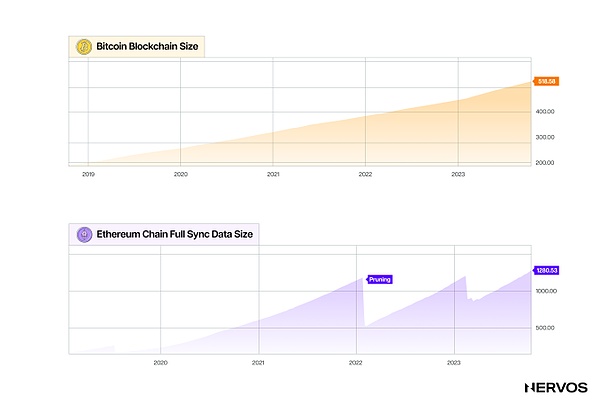Screen dimensions: 600x405
Task: Click the orange 518.58 value badge
Action: [x=547, y=83]
